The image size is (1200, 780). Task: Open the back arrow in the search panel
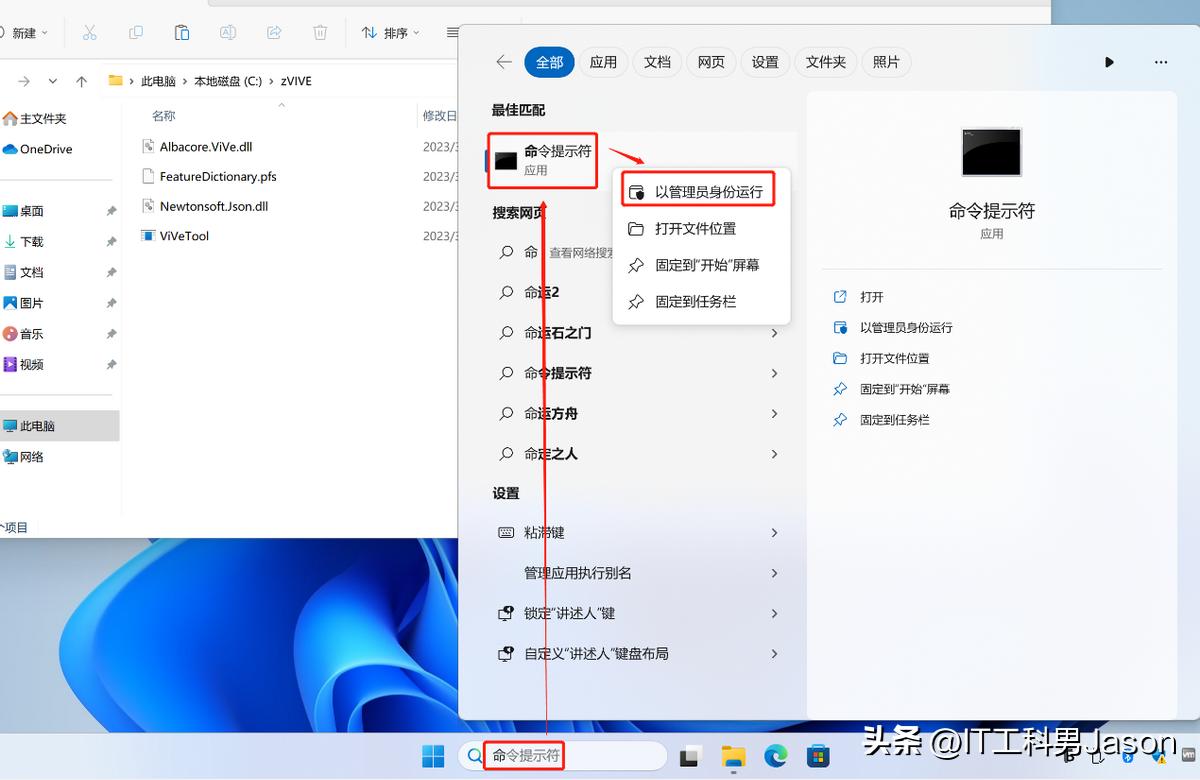(503, 61)
